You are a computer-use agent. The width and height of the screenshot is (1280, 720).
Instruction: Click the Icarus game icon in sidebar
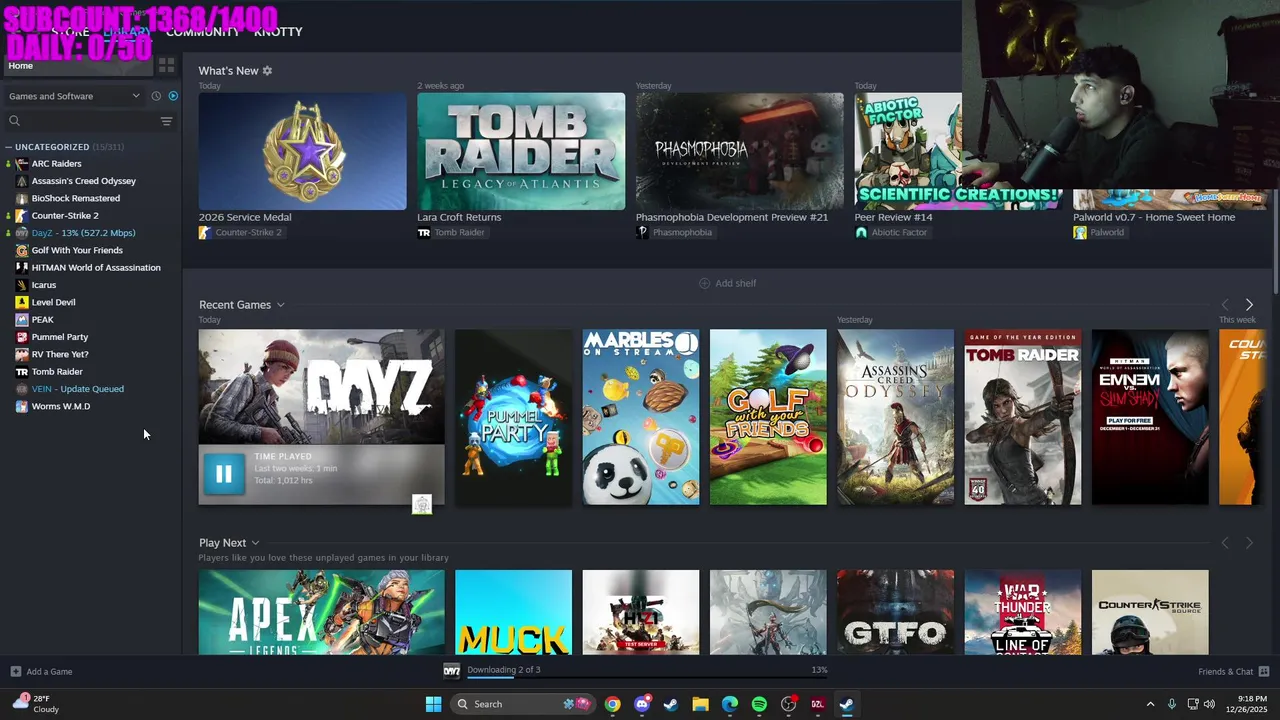22,285
